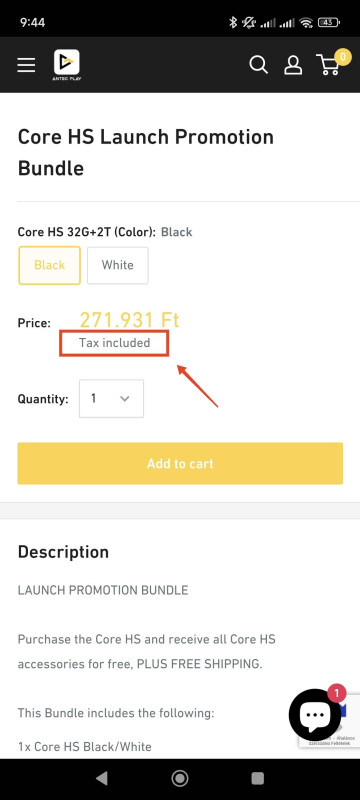Tap the Description section heading

63,552
